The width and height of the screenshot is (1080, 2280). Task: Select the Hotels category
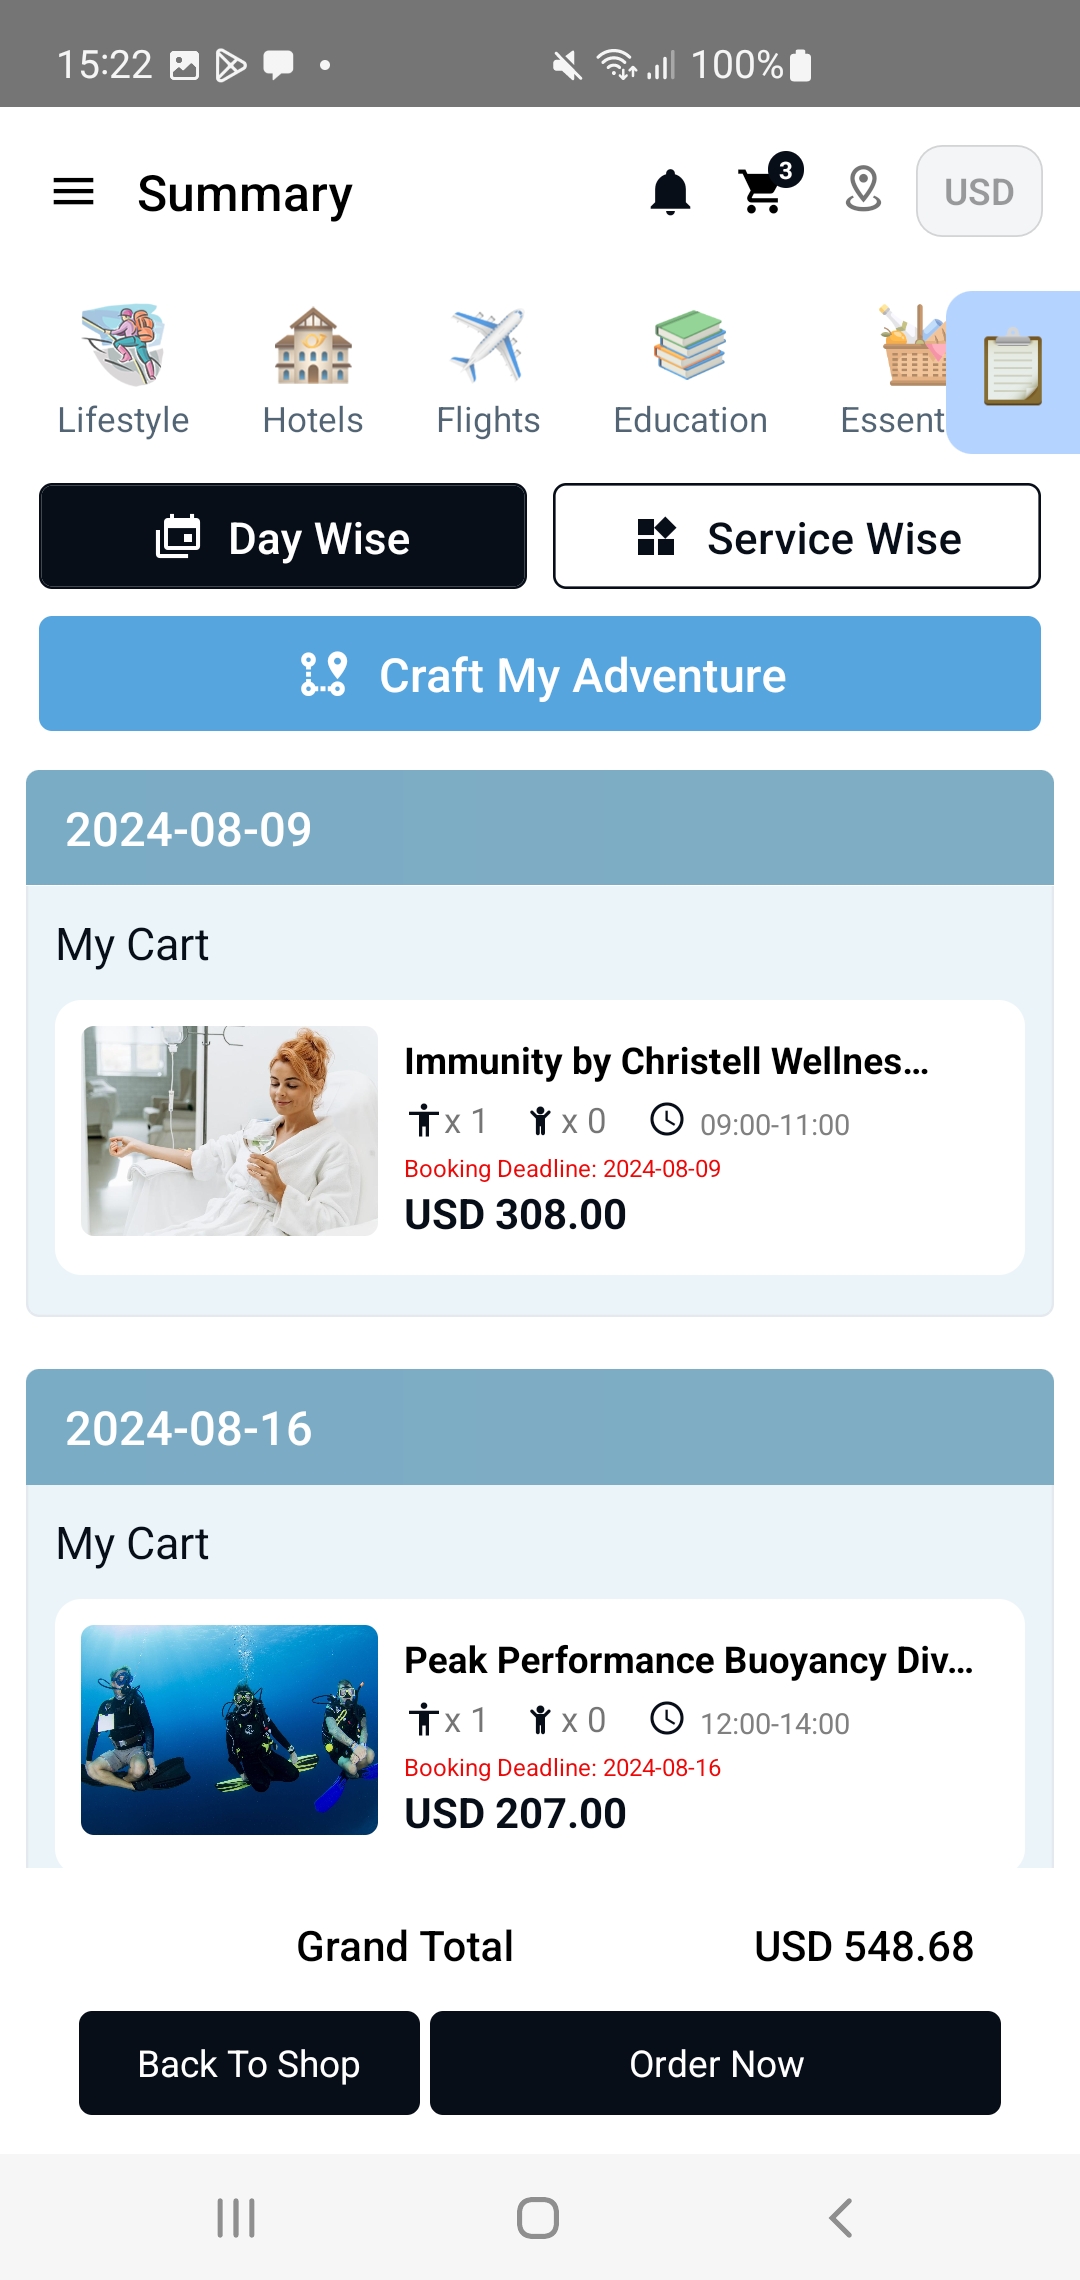[x=313, y=370]
